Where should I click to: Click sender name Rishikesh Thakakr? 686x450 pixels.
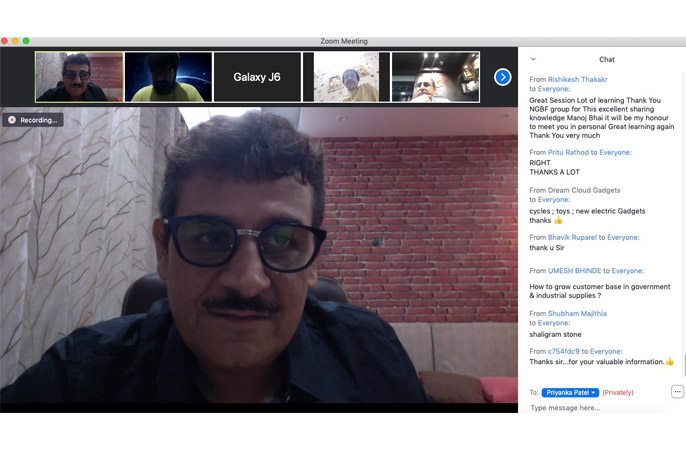(x=578, y=80)
